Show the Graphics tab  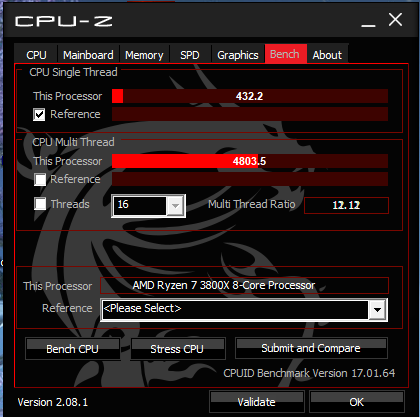(238, 55)
